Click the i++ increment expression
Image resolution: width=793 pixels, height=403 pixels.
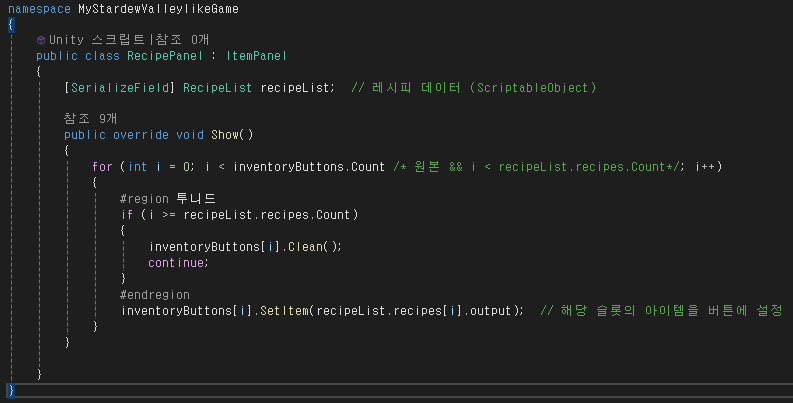[x=707, y=166]
